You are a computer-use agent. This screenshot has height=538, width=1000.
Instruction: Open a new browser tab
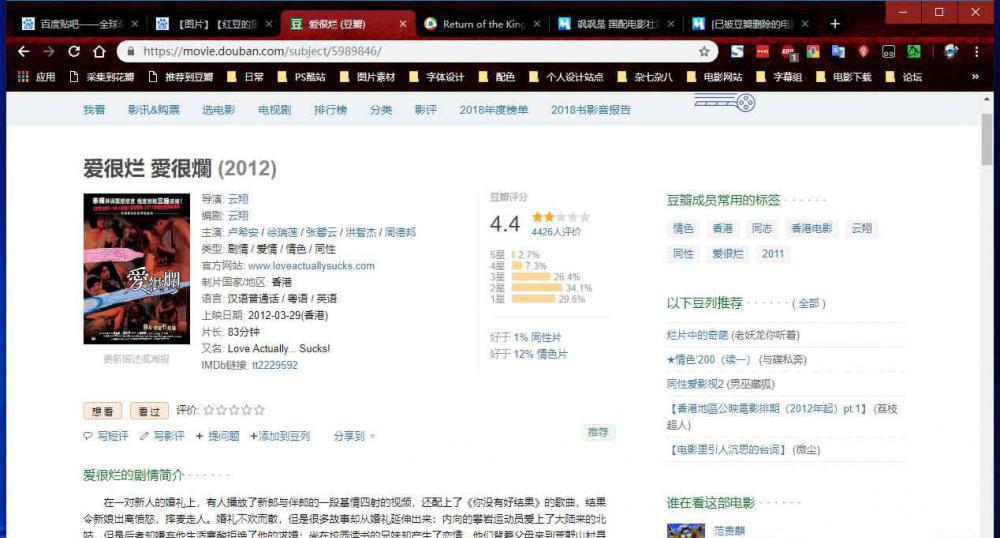[x=835, y=24]
